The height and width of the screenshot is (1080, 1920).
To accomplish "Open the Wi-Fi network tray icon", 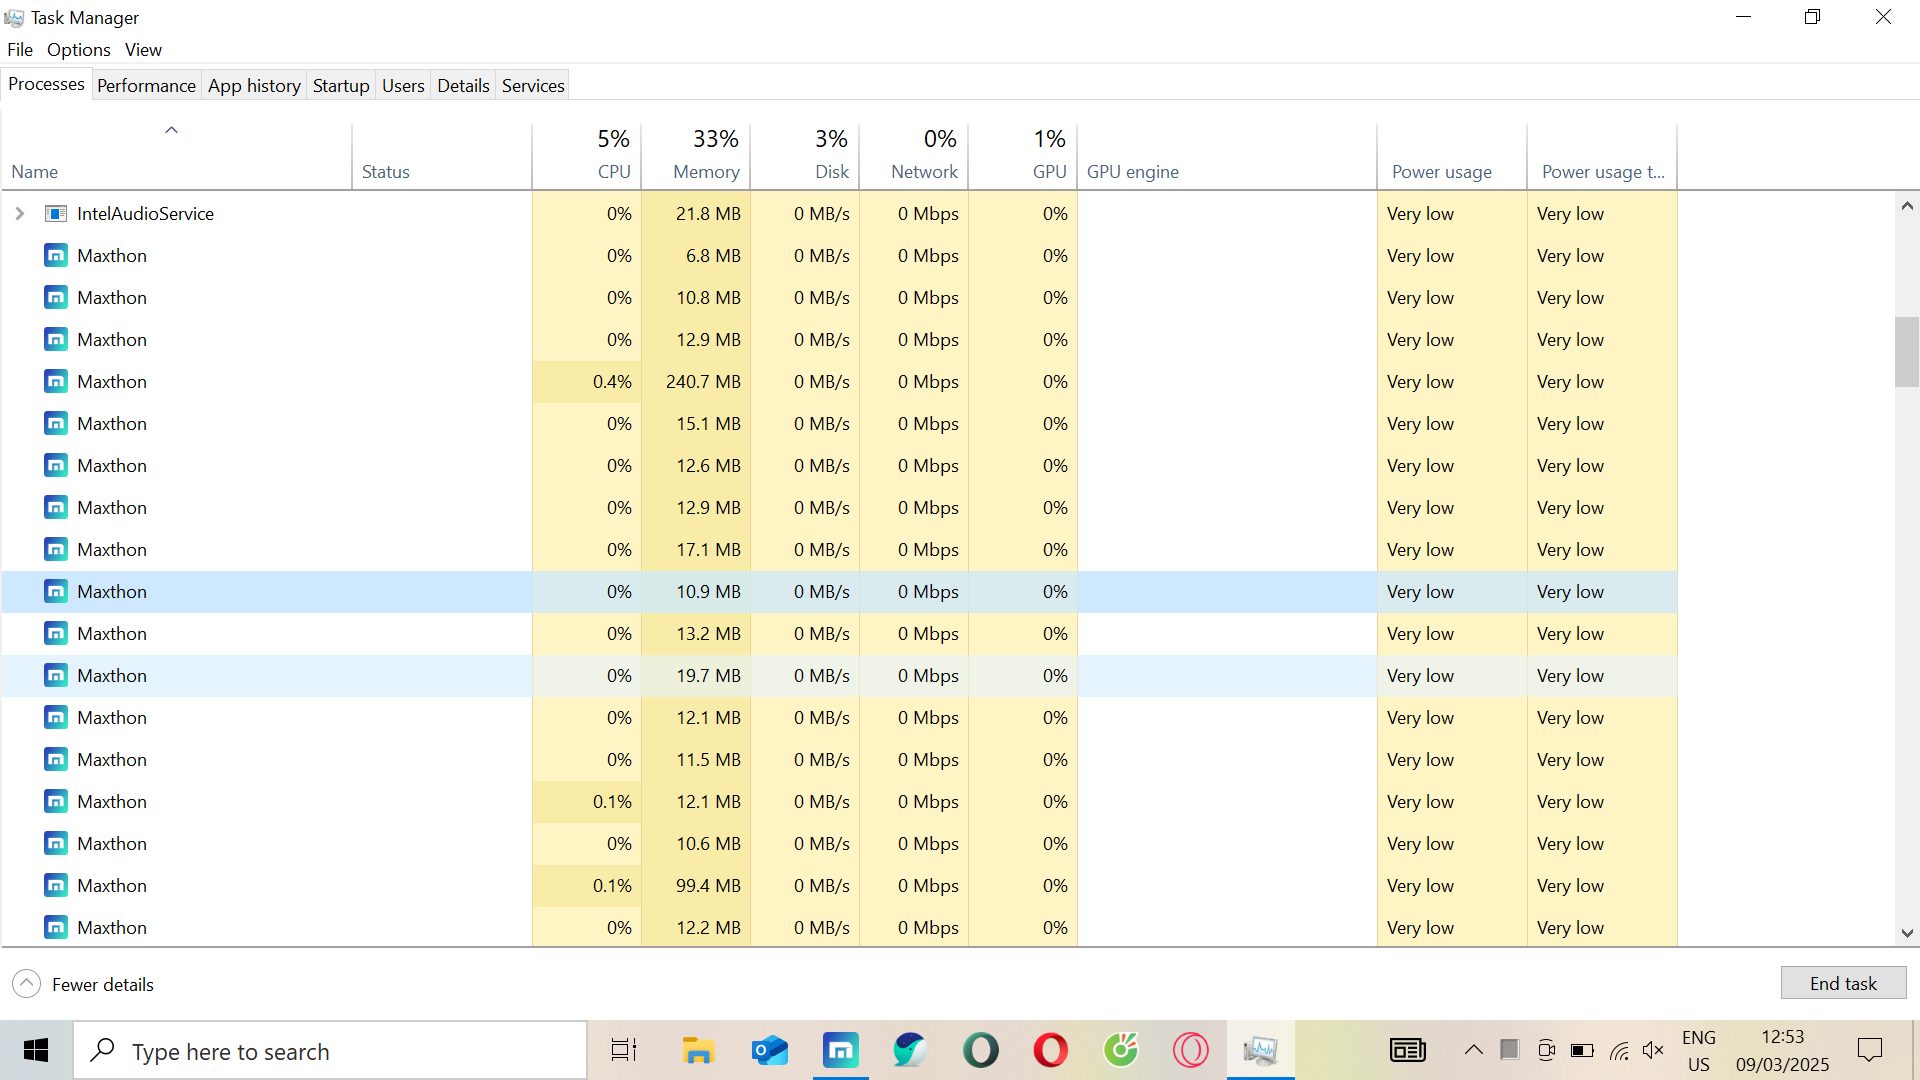I will pos(1619,1050).
